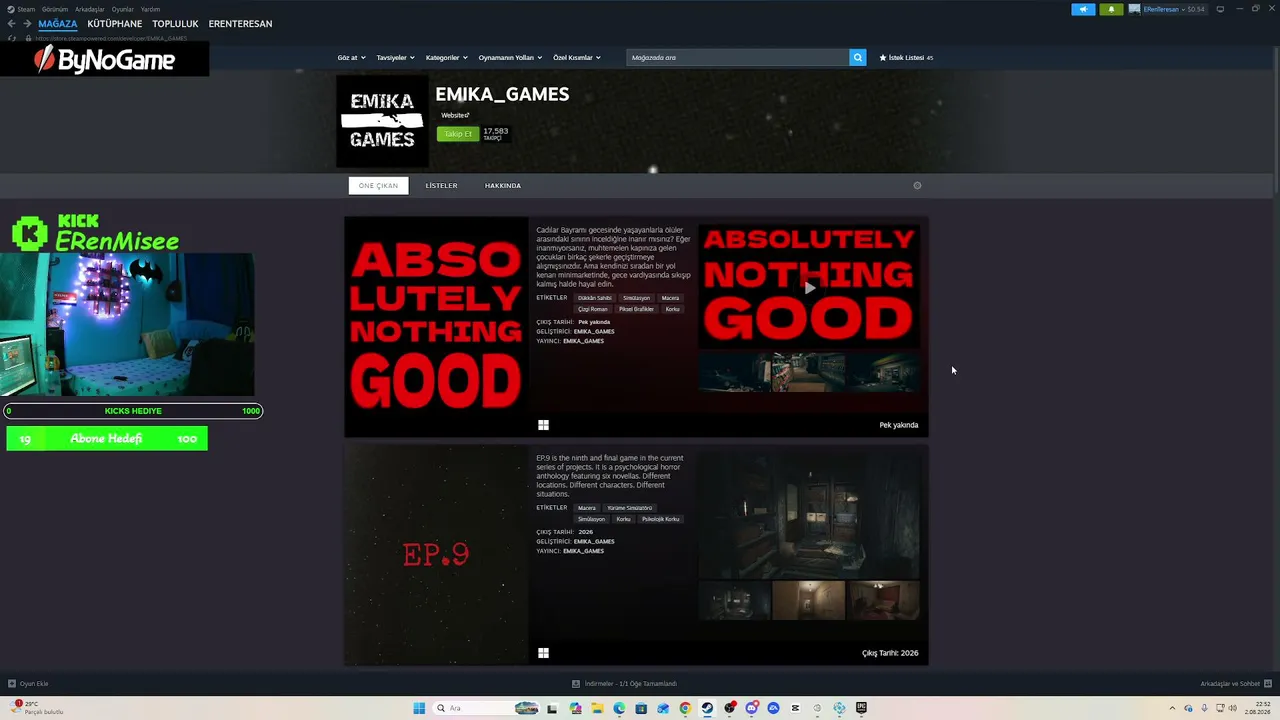Click the microphone tray icon

point(1205,708)
